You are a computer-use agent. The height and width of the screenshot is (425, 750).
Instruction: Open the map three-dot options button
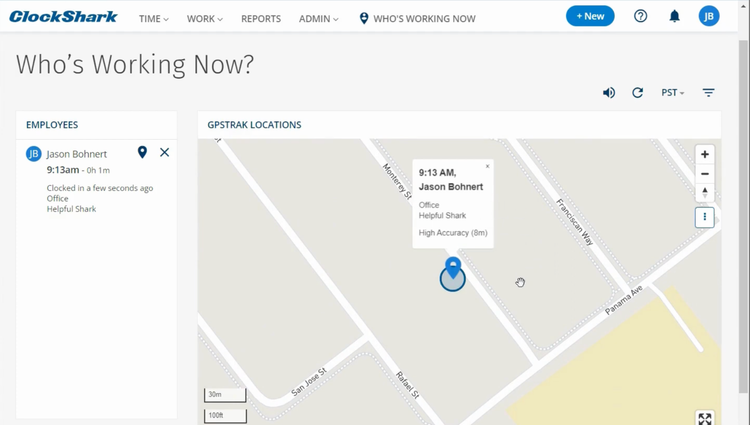[x=705, y=217]
